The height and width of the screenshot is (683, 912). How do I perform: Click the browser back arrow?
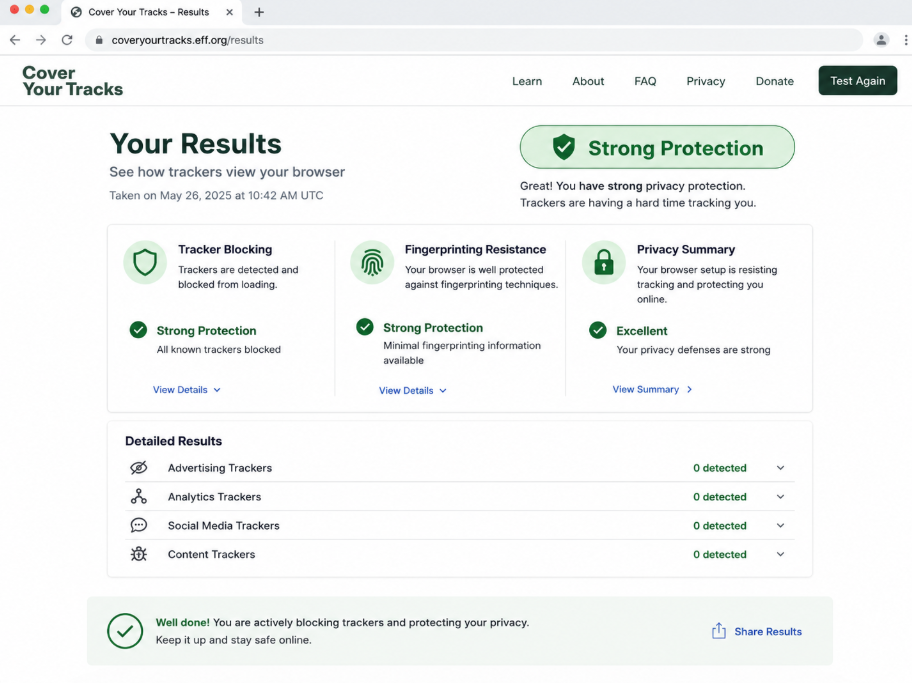click(x=15, y=40)
